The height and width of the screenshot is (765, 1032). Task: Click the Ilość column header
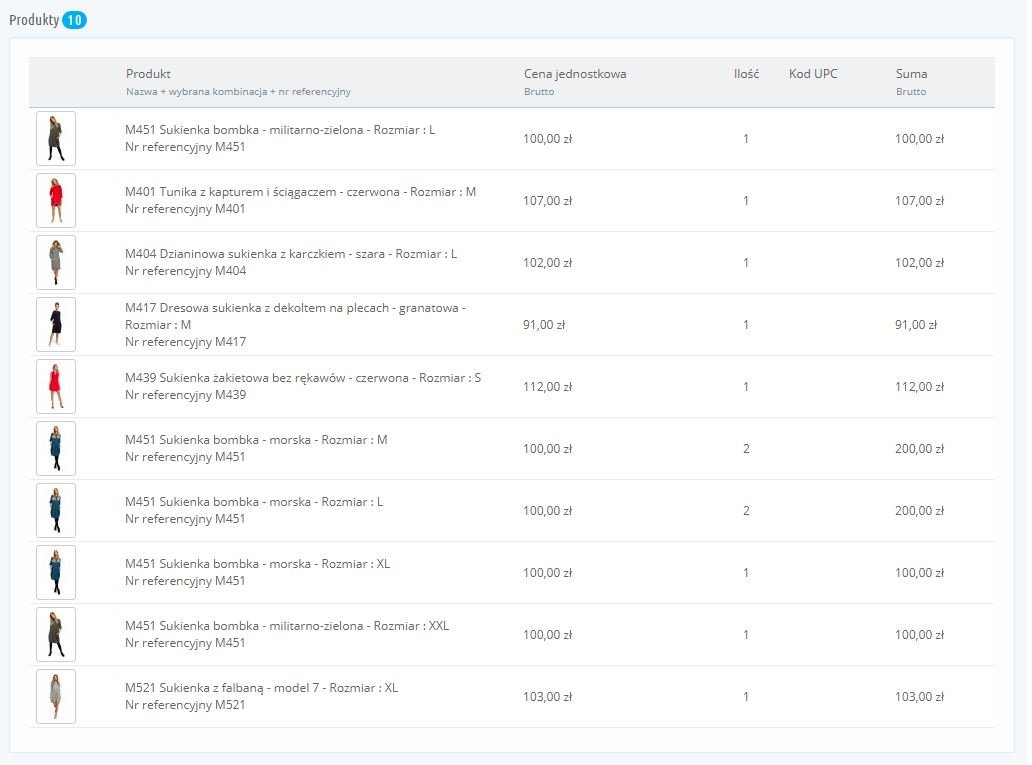[x=746, y=74]
